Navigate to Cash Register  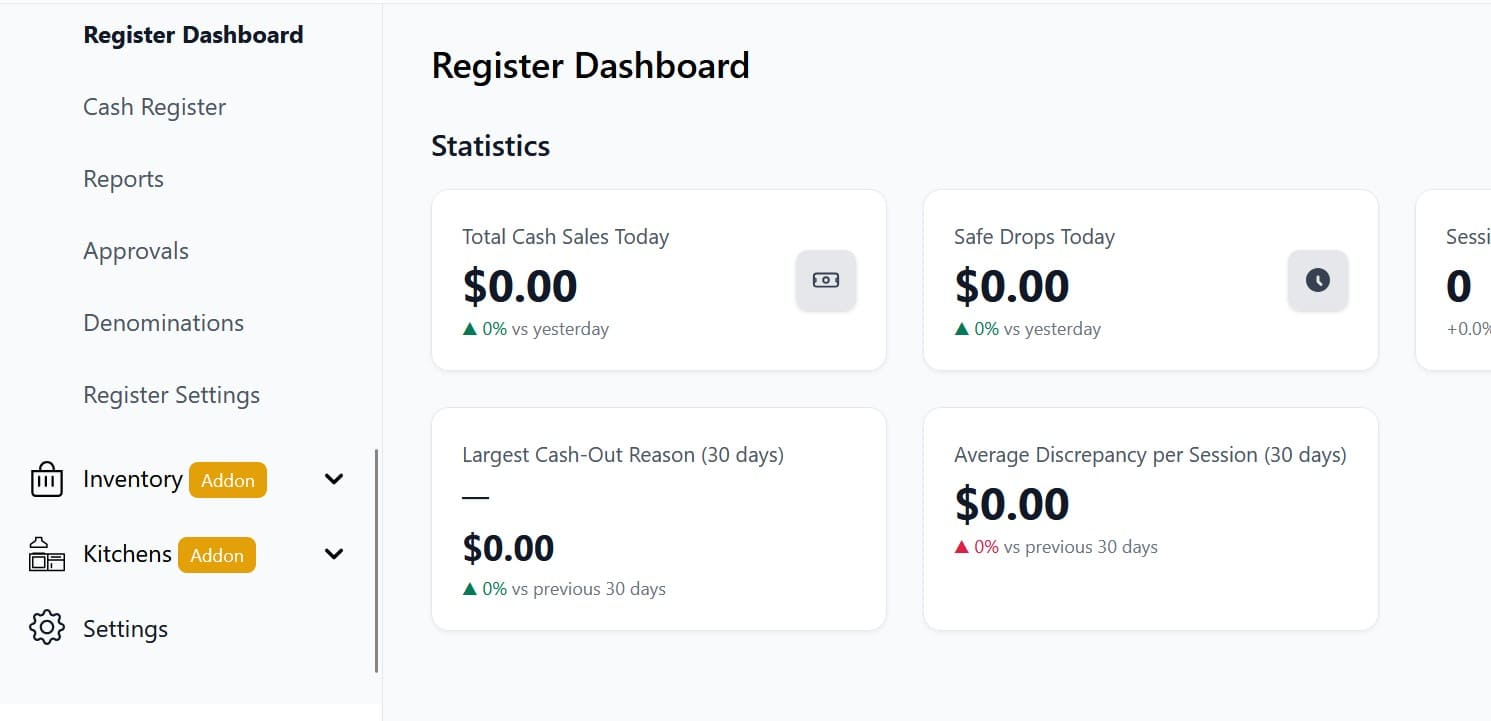click(154, 107)
